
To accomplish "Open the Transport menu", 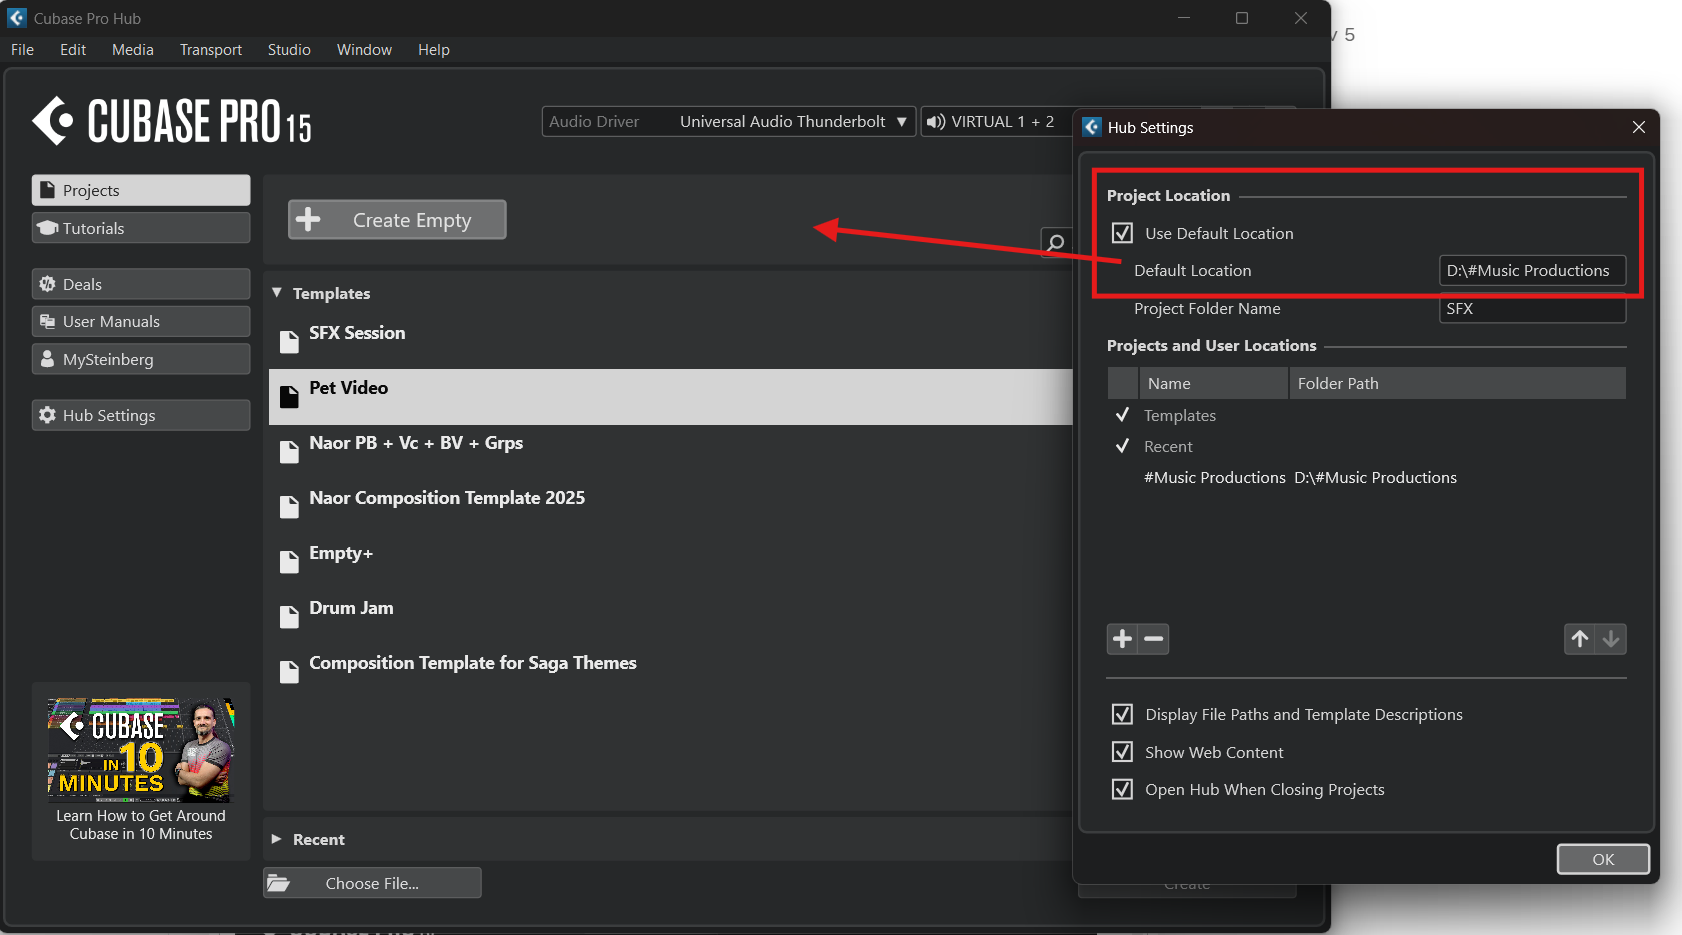I will tap(210, 50).
